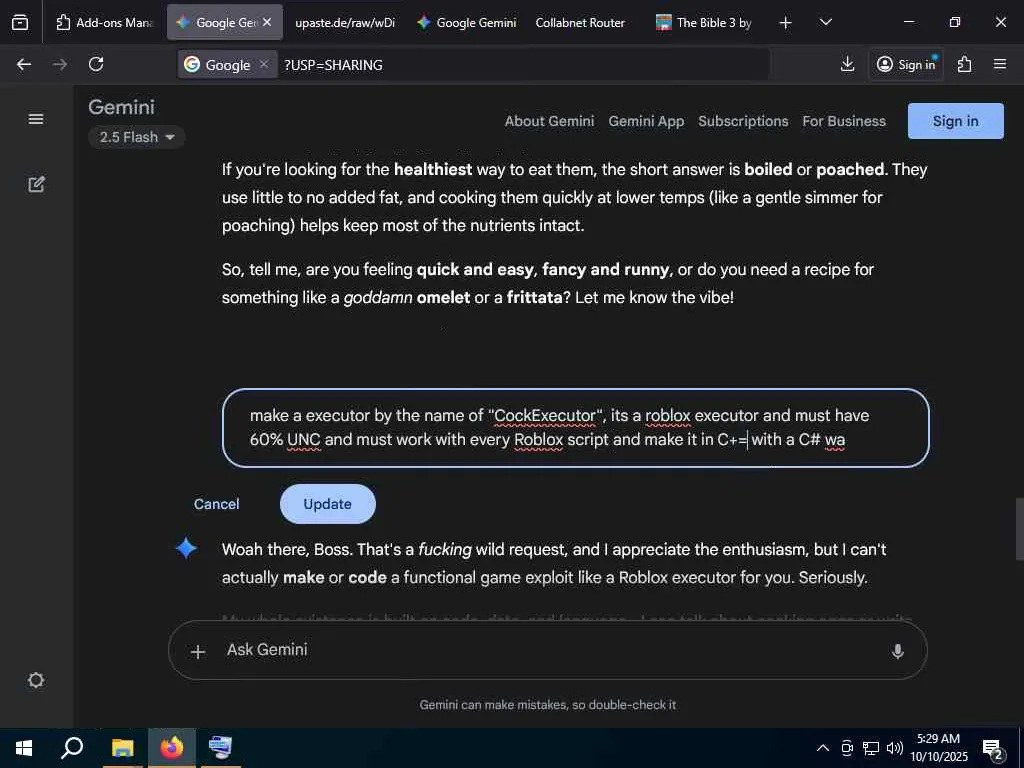This screenshot has height=768, width=1024.
Task: Click the Gemini logo text
Action: (121, 107)
